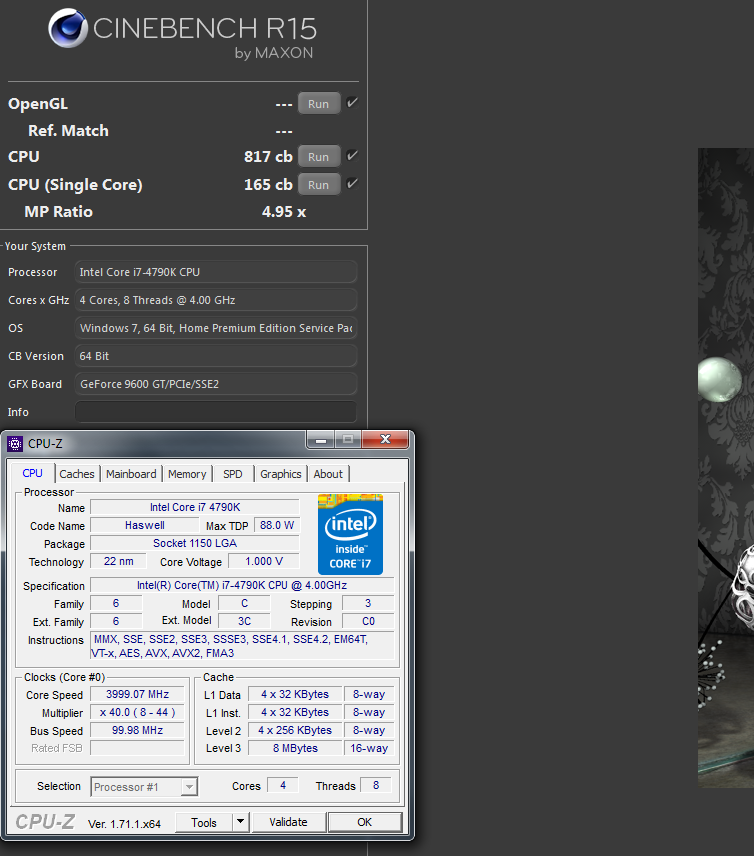Click the Ext. Model value '3C'
754x856 pixels.
(x=244, y=621)
